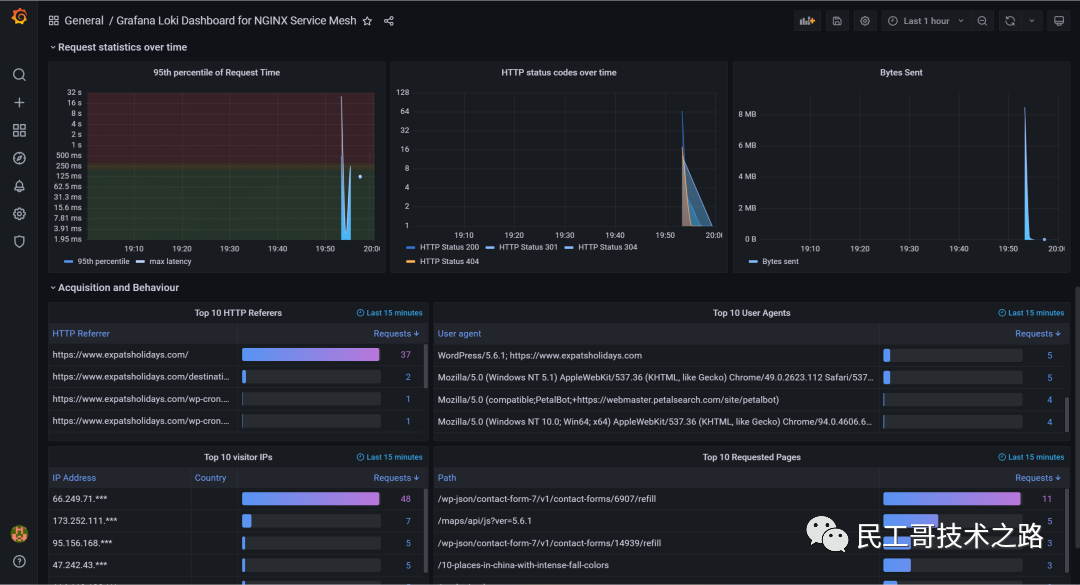Open the Server Admin shield icon
Viewport: 1080px width, 585px height.
coord(19,242)
